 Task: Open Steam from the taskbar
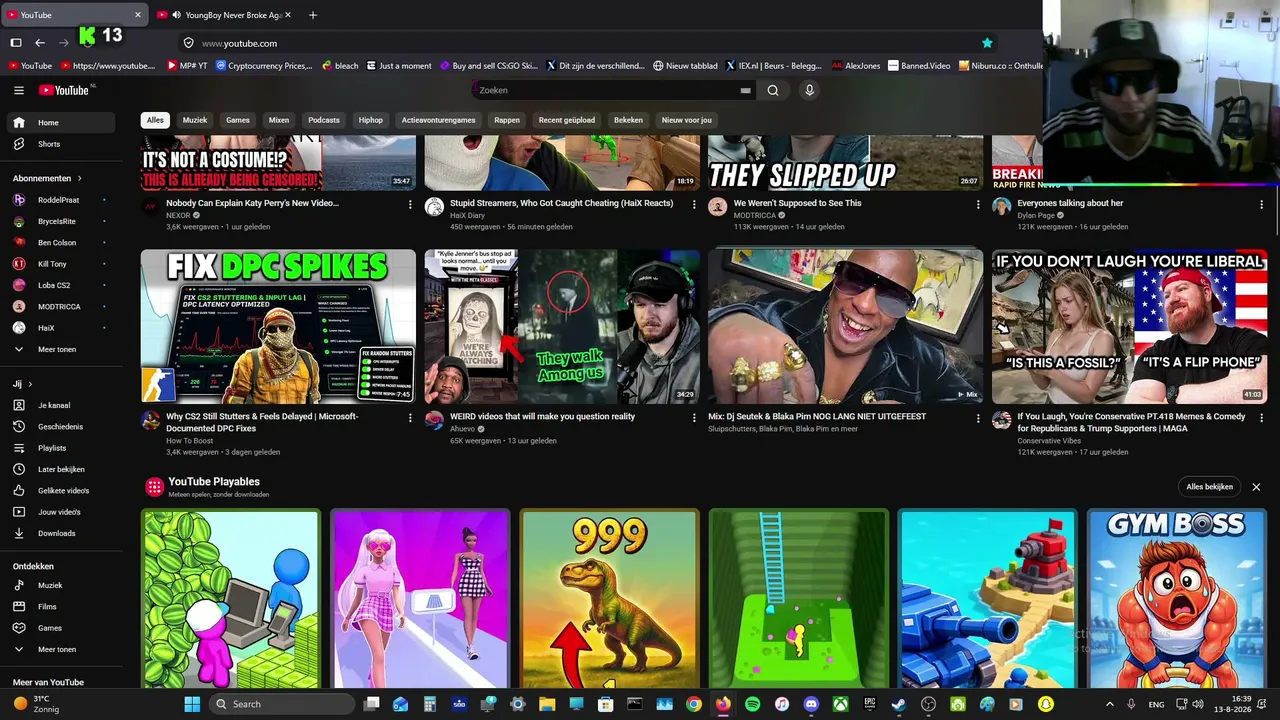point(899,704)
